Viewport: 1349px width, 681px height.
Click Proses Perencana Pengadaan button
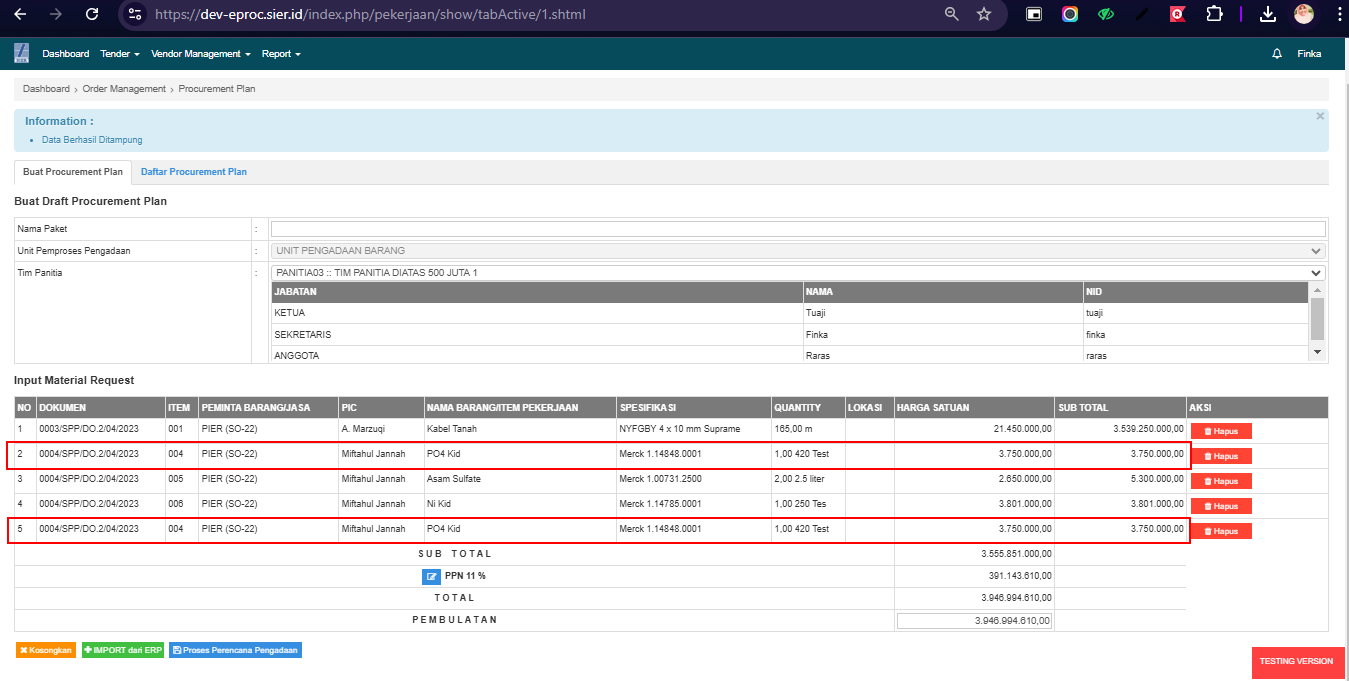[235, 650]
